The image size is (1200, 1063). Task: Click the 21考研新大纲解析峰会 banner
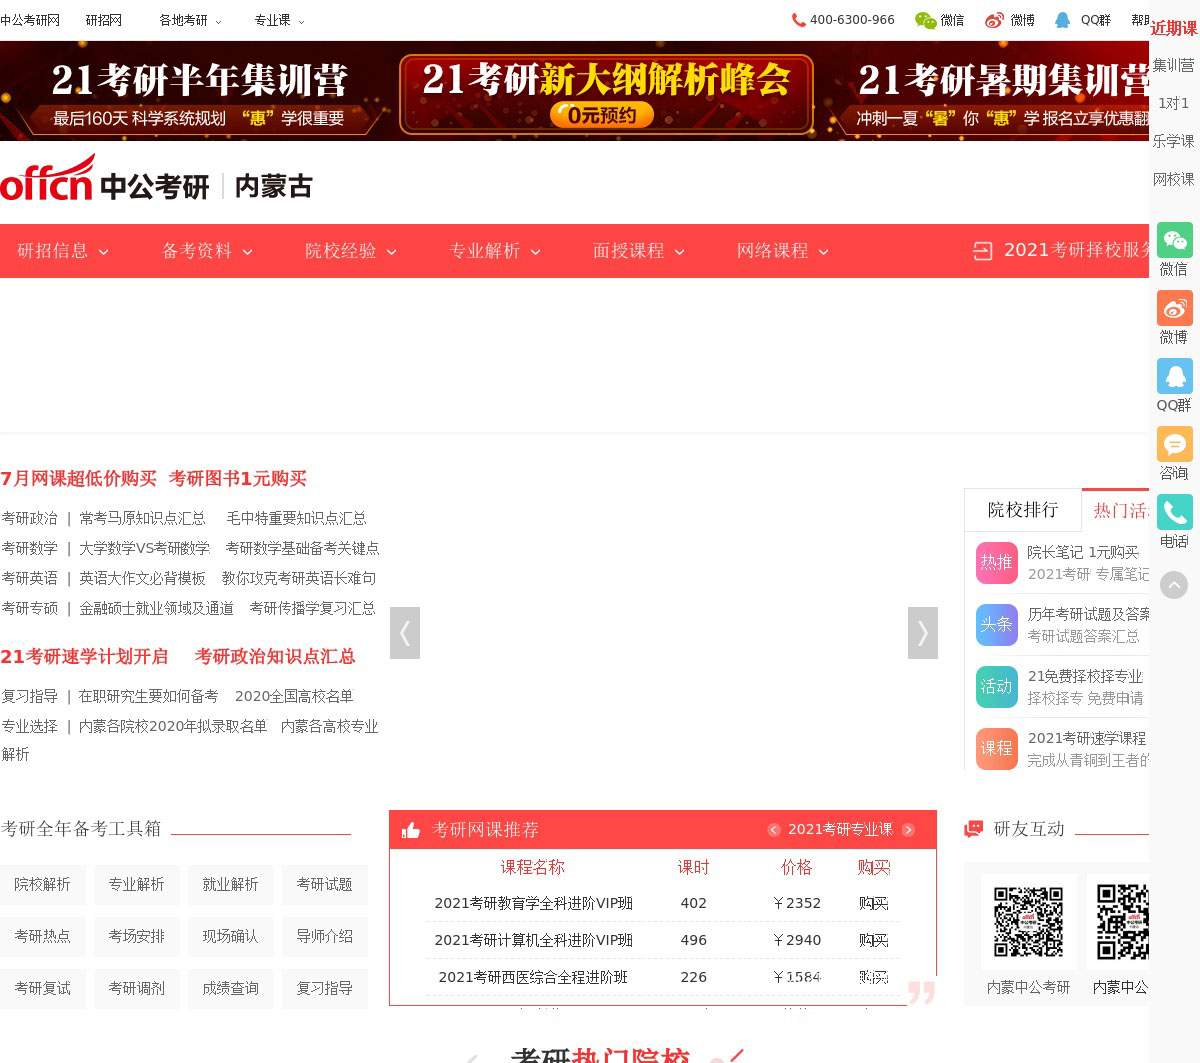coord(606,94)
